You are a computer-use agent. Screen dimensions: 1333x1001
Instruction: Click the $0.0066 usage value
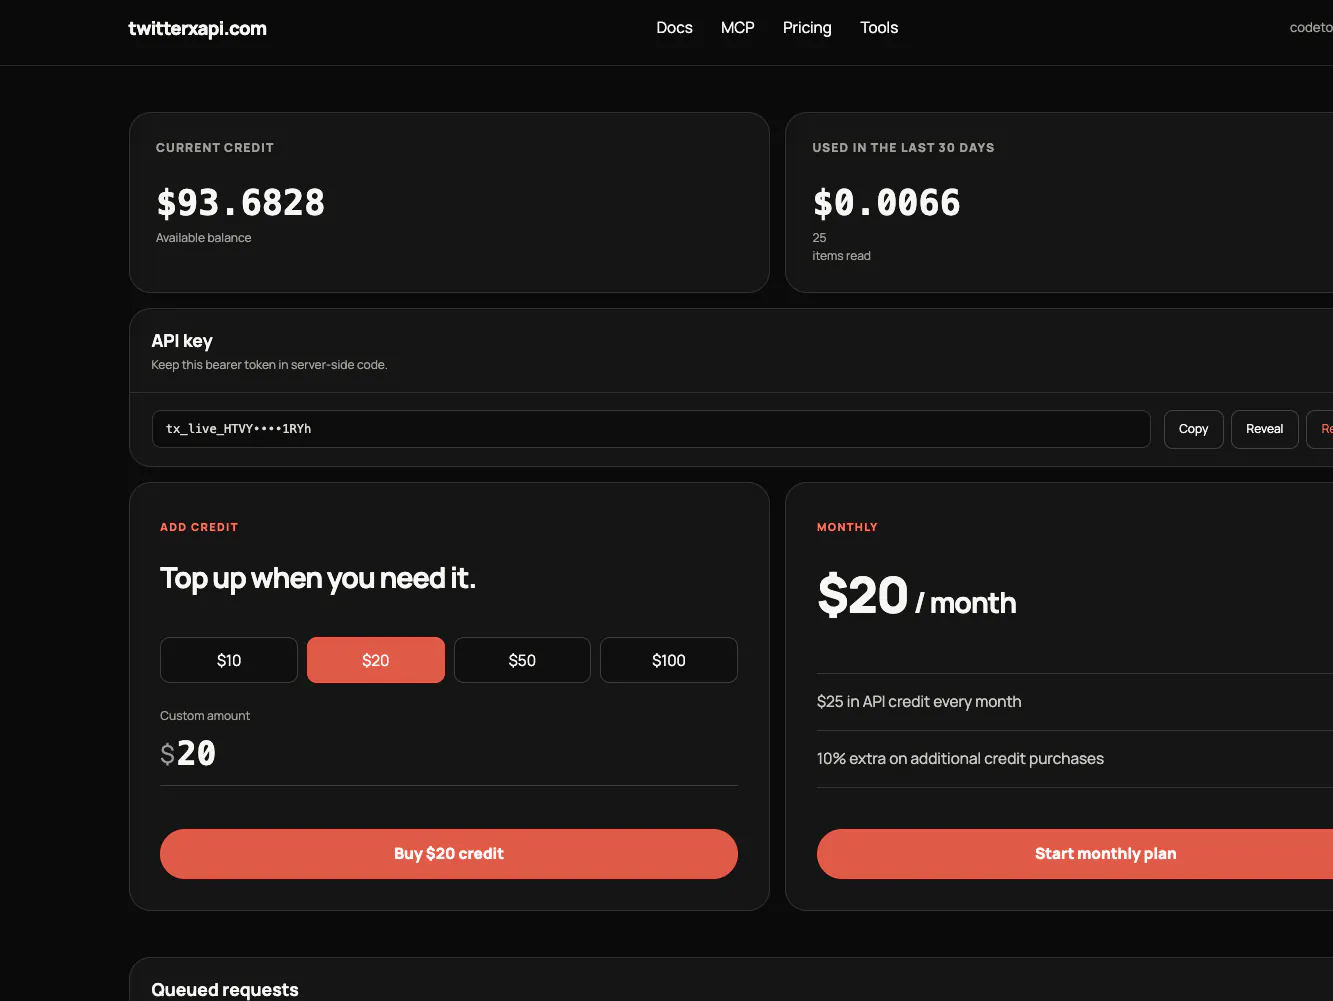tap(886, 203)
